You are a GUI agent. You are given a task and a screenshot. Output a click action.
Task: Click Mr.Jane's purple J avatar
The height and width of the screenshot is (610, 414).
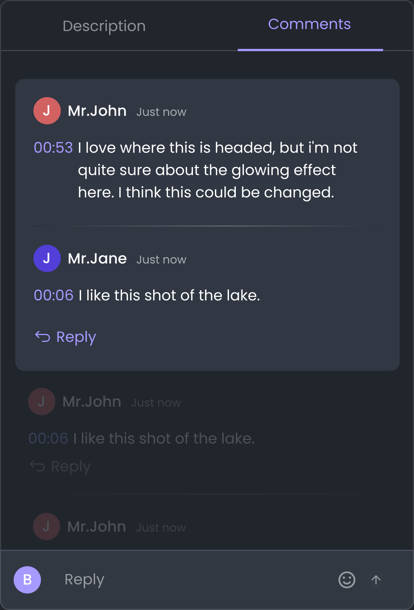pyautogui.click(x=47, y=258)
